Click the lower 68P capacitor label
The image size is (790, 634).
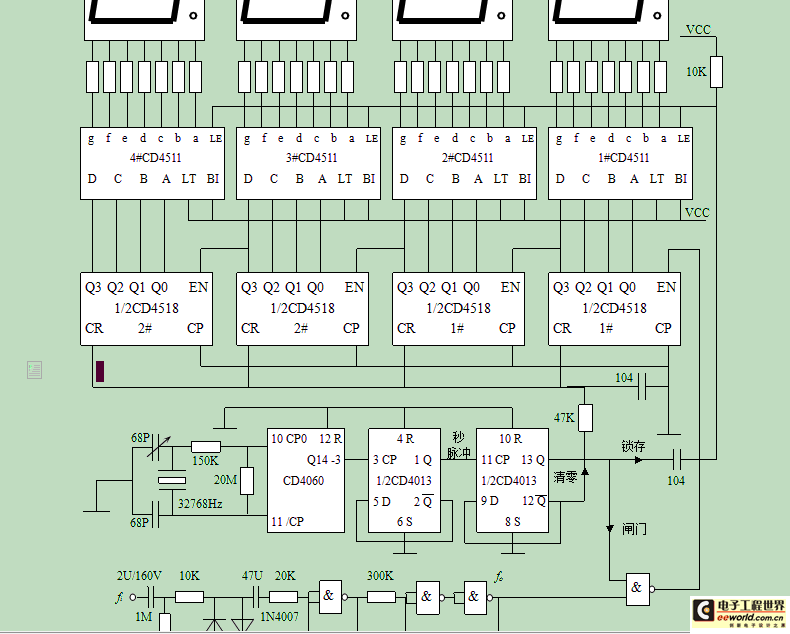click(140, 522)
